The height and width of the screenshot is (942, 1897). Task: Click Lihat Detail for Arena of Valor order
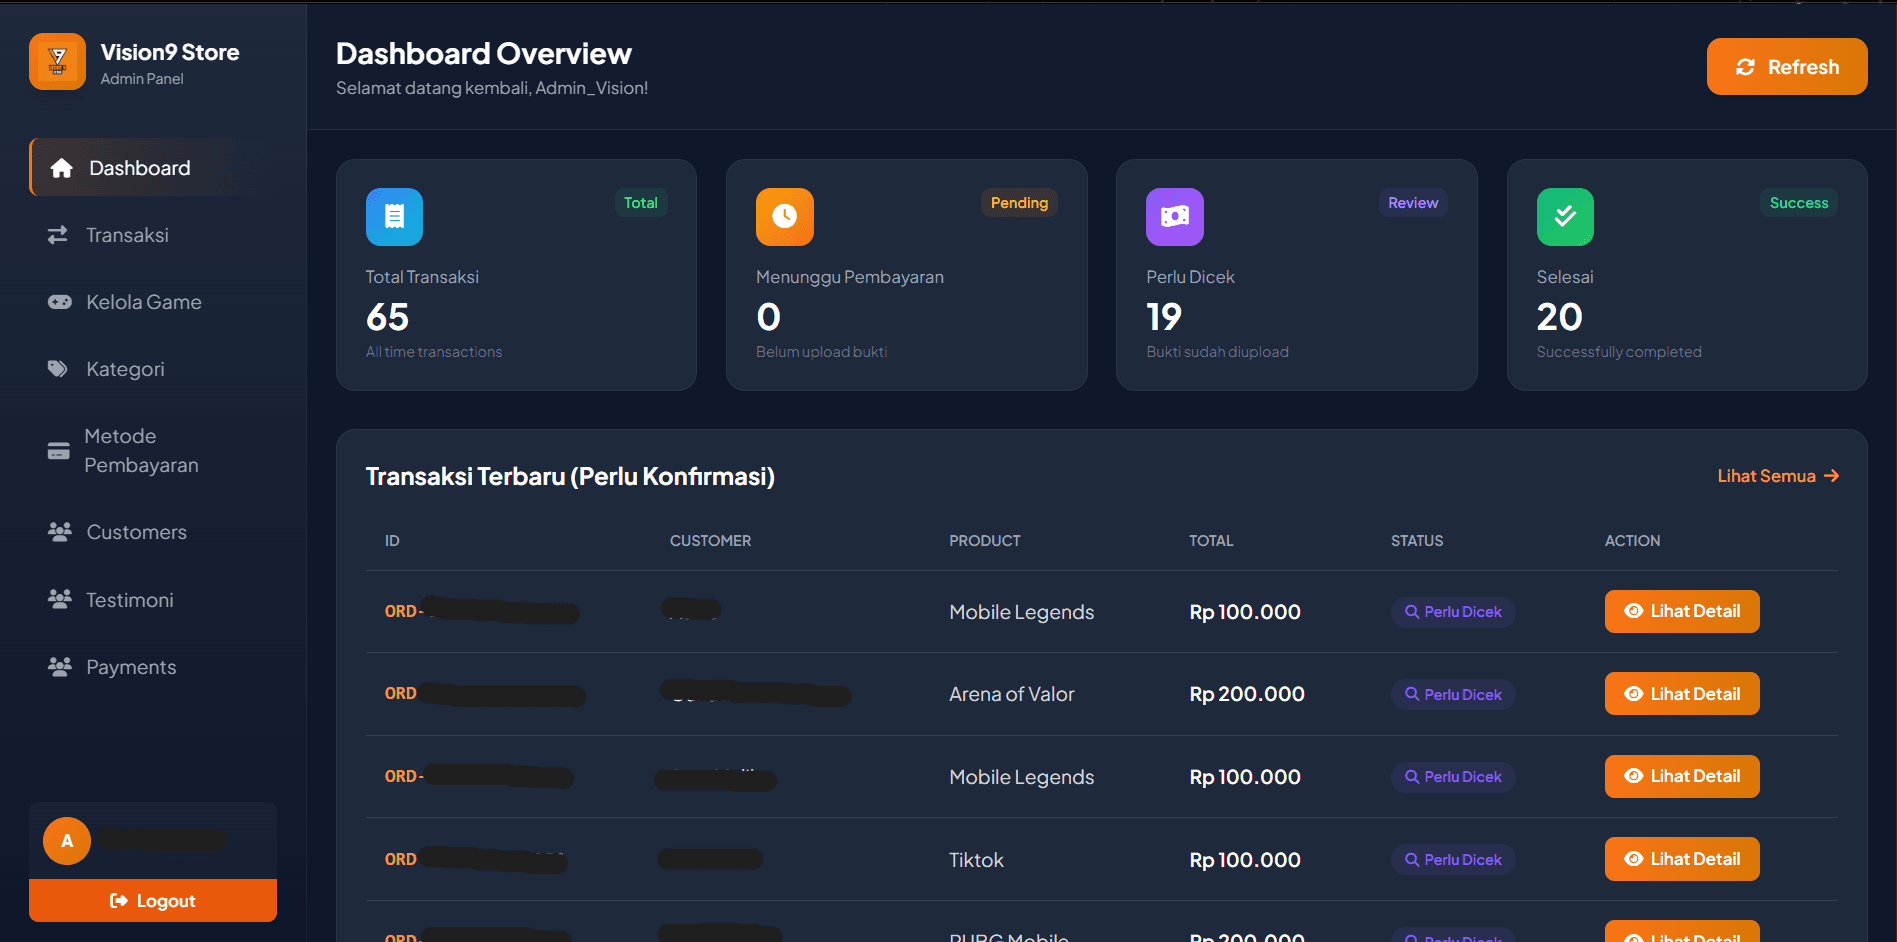(x=1682, y=694)
